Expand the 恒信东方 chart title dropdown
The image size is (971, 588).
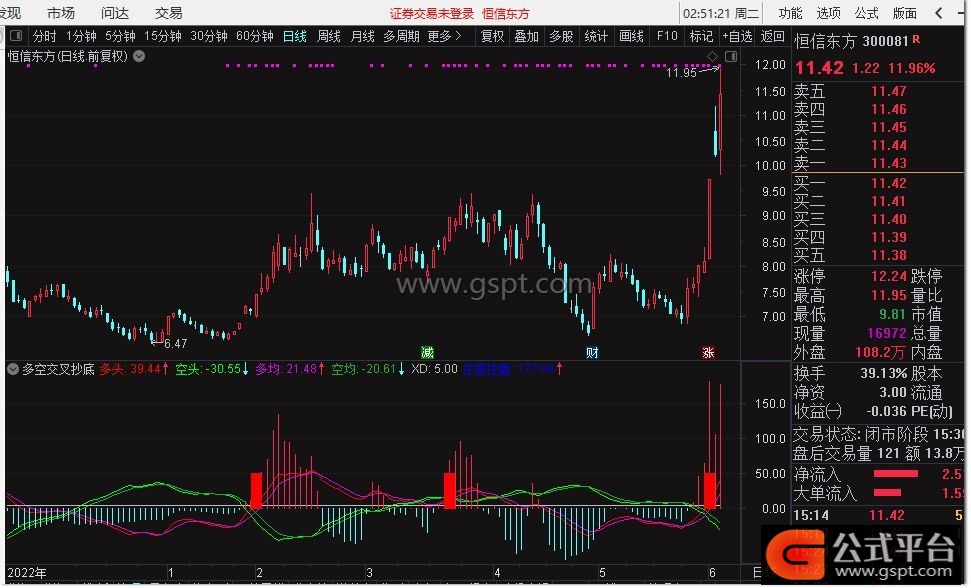click(139, 56)
